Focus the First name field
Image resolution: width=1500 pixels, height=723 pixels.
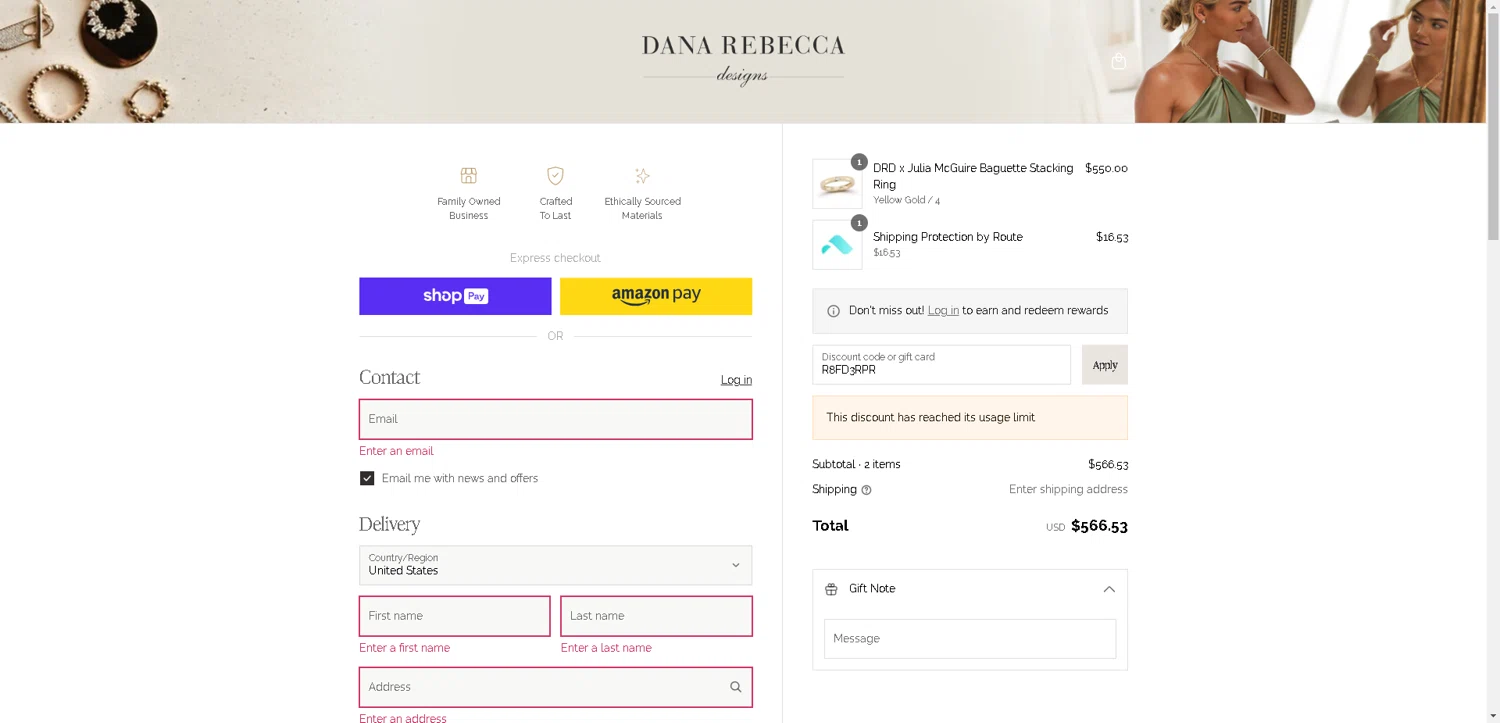coord(454,616)
